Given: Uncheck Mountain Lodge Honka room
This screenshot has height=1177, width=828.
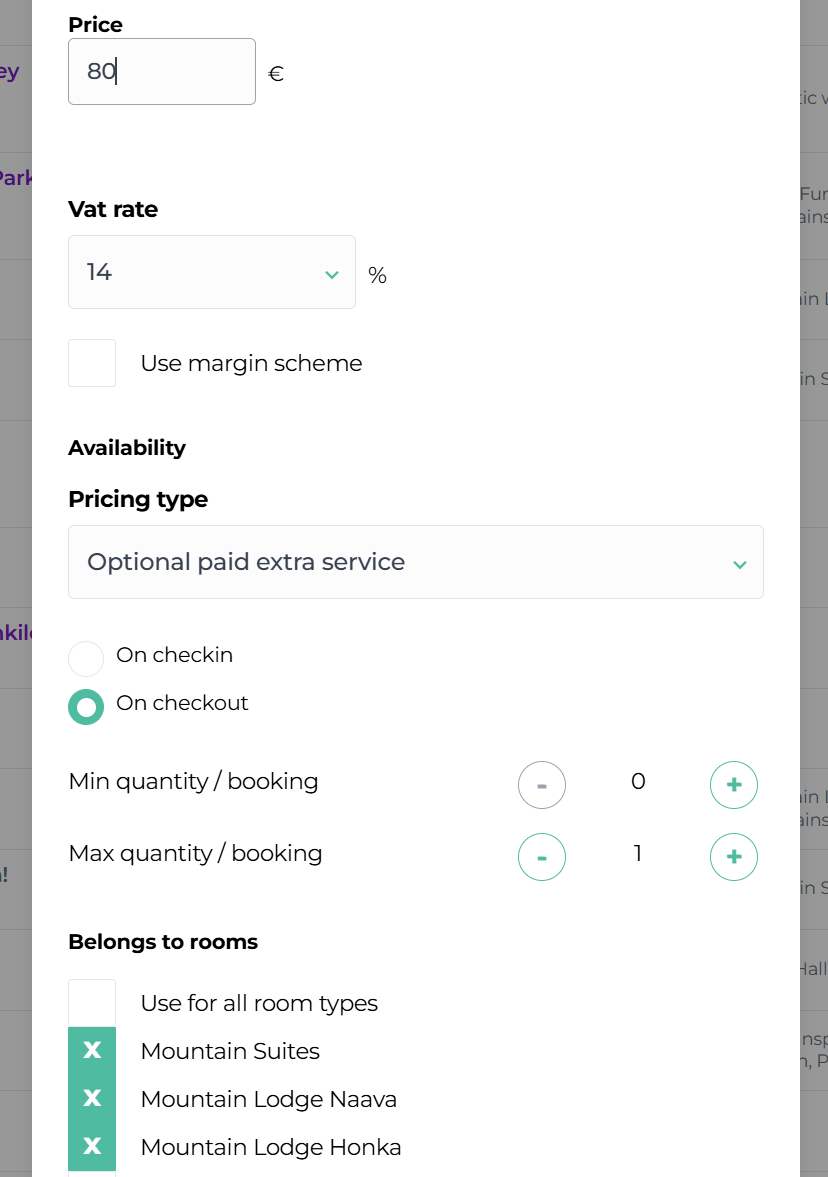Looking at the screenshot, I should click(x=92, y=1147).
